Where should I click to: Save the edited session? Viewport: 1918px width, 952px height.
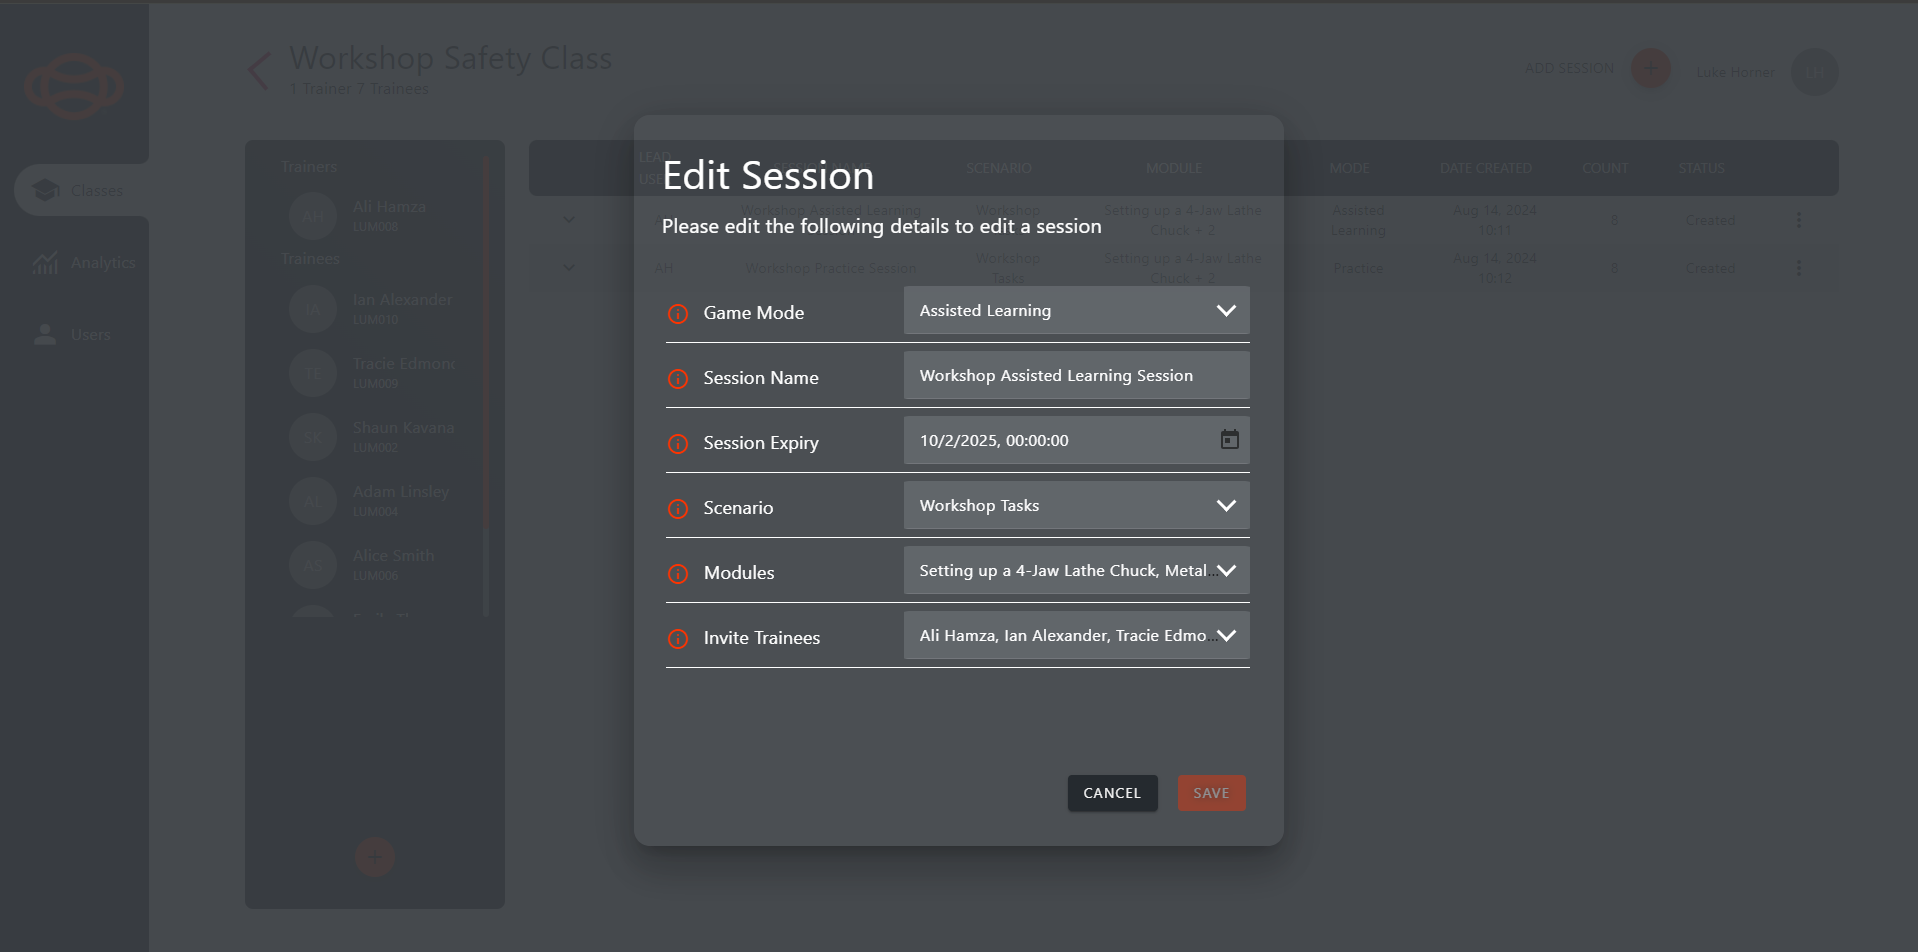(1210, 793)
